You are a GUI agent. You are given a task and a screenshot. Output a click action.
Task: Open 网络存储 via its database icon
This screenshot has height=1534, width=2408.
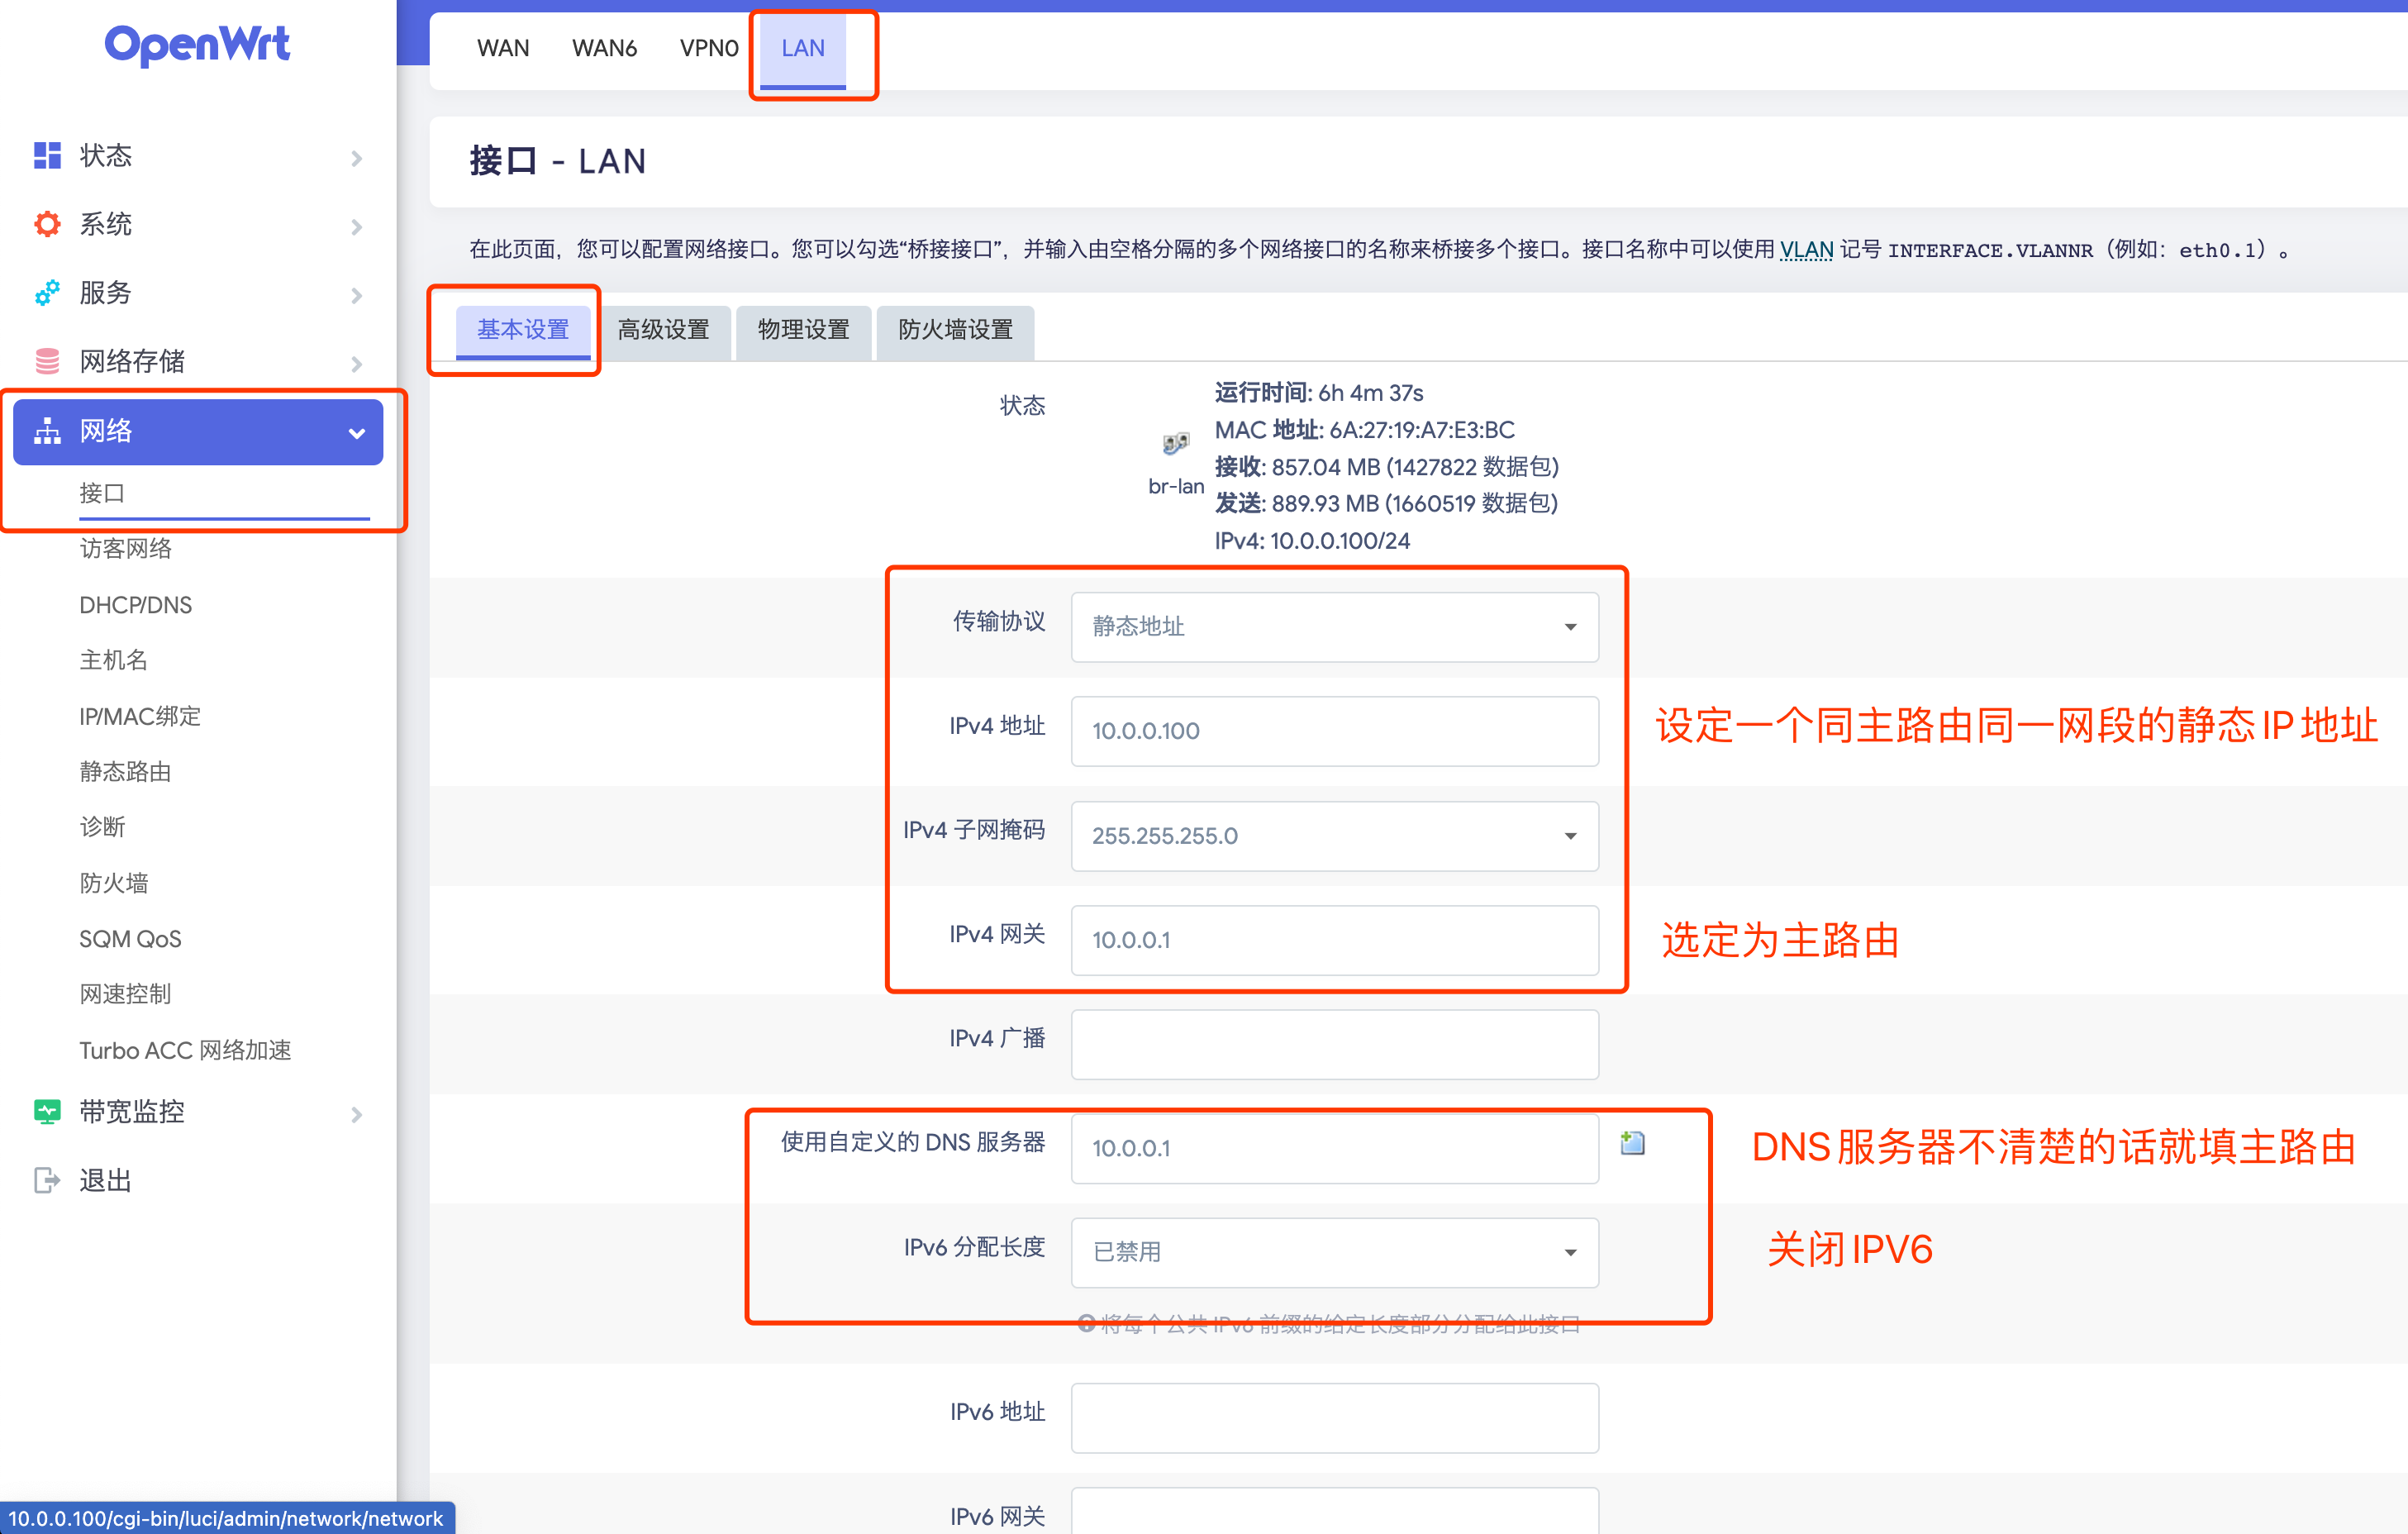coord(46,361)
